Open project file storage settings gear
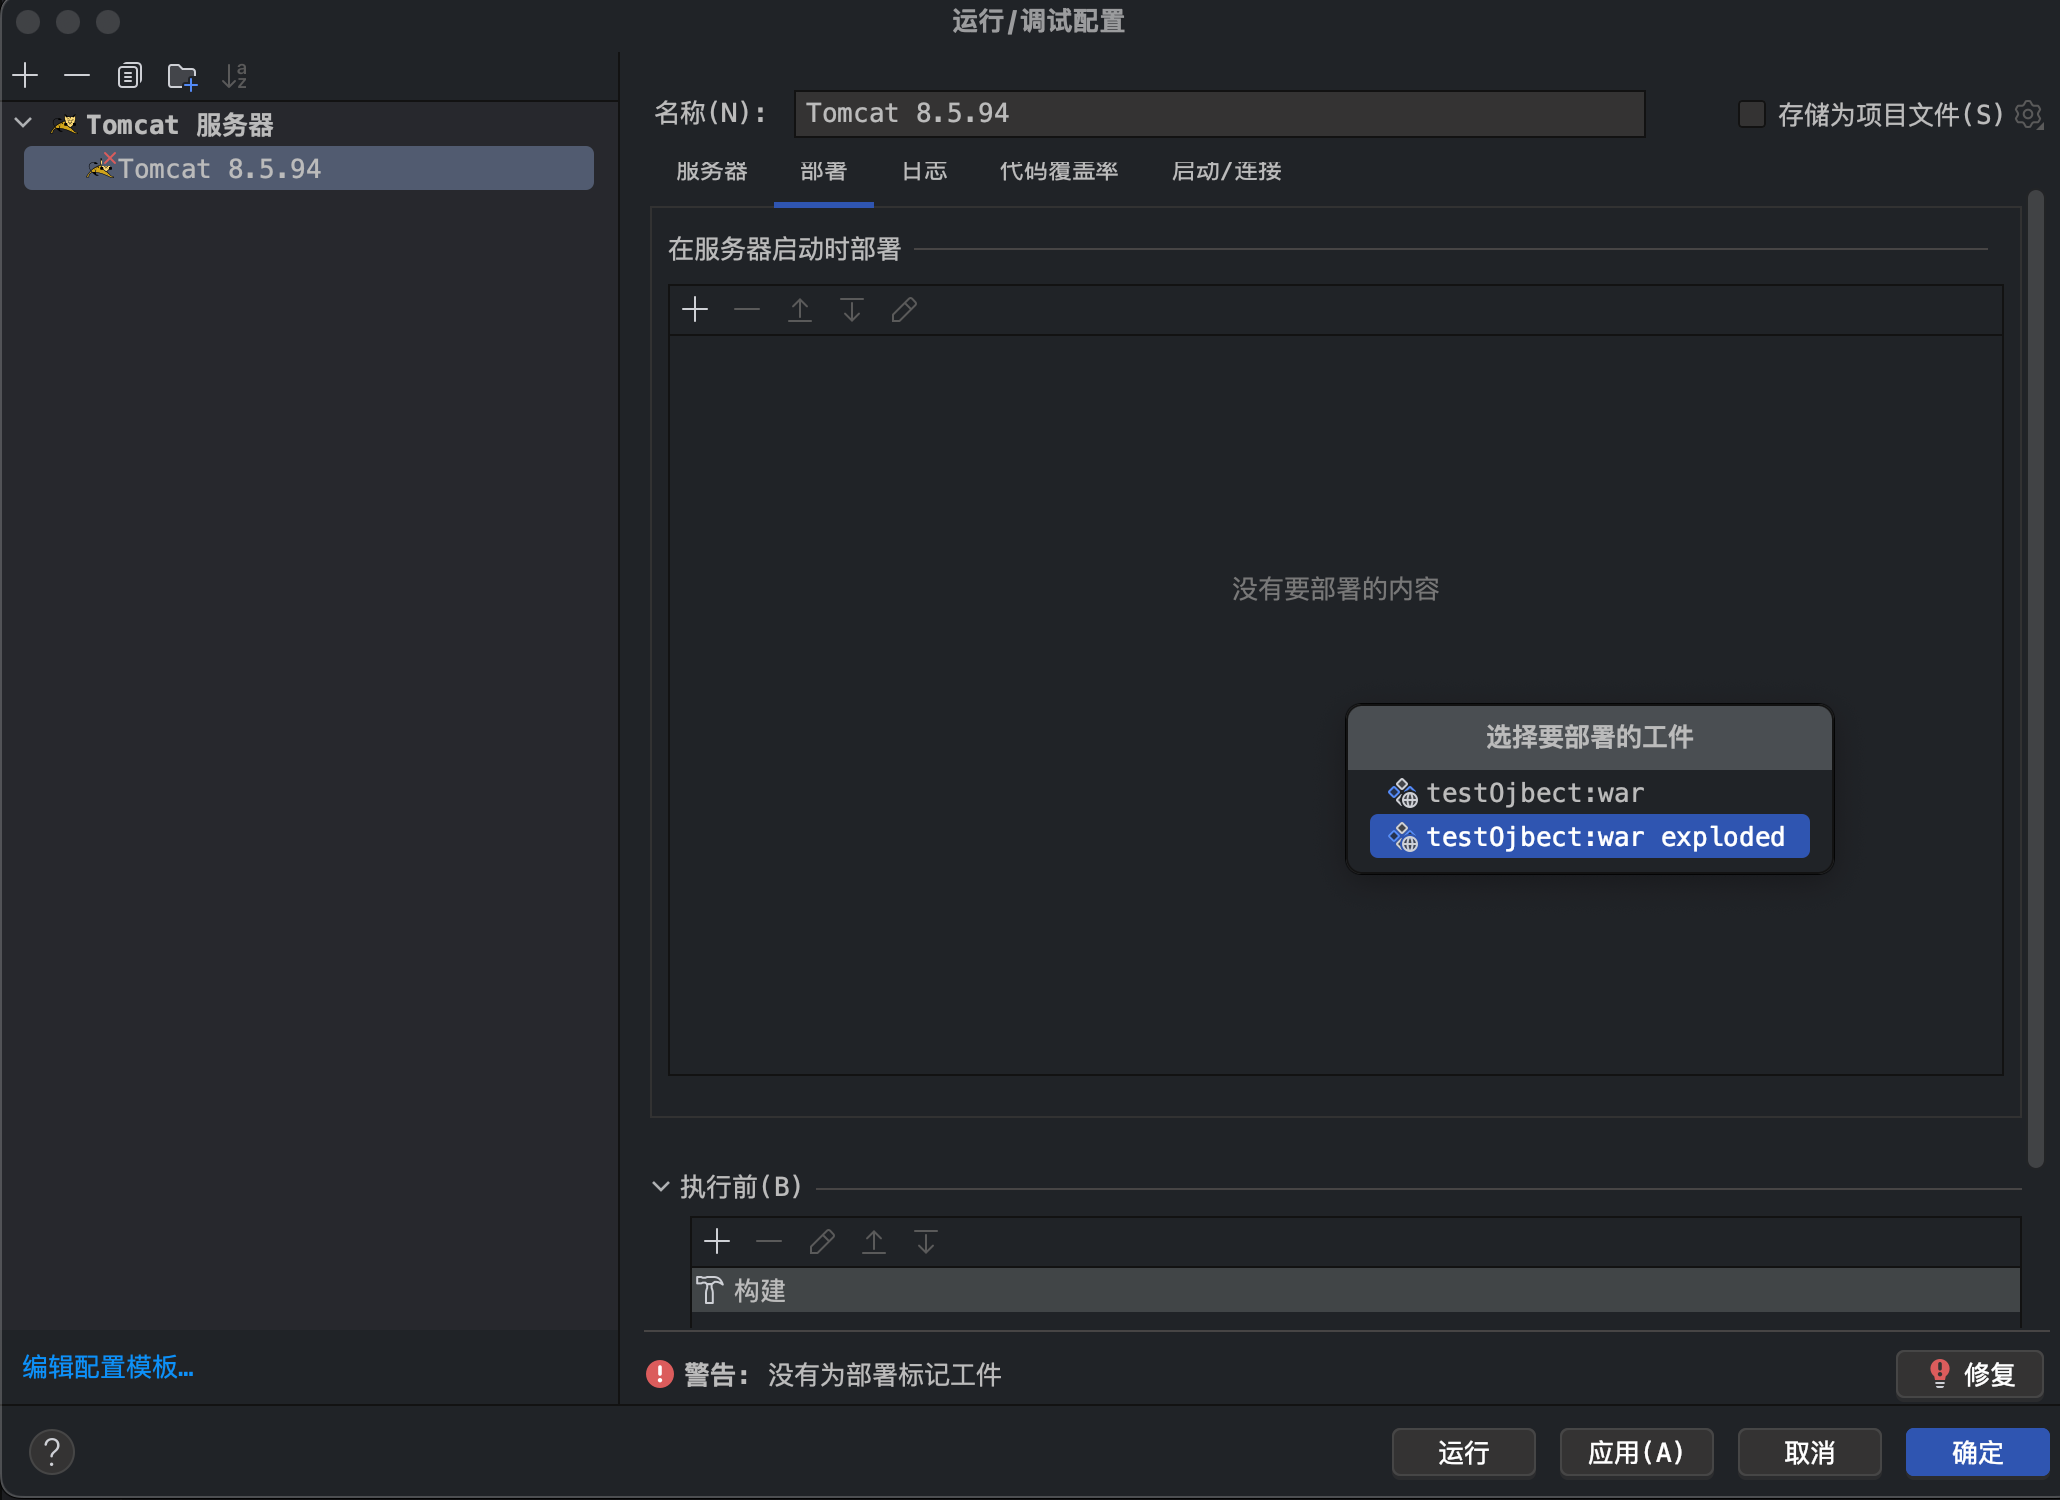This screenshot has height=1500, width=2060. pyautogui.click(x=2028, y=114)
